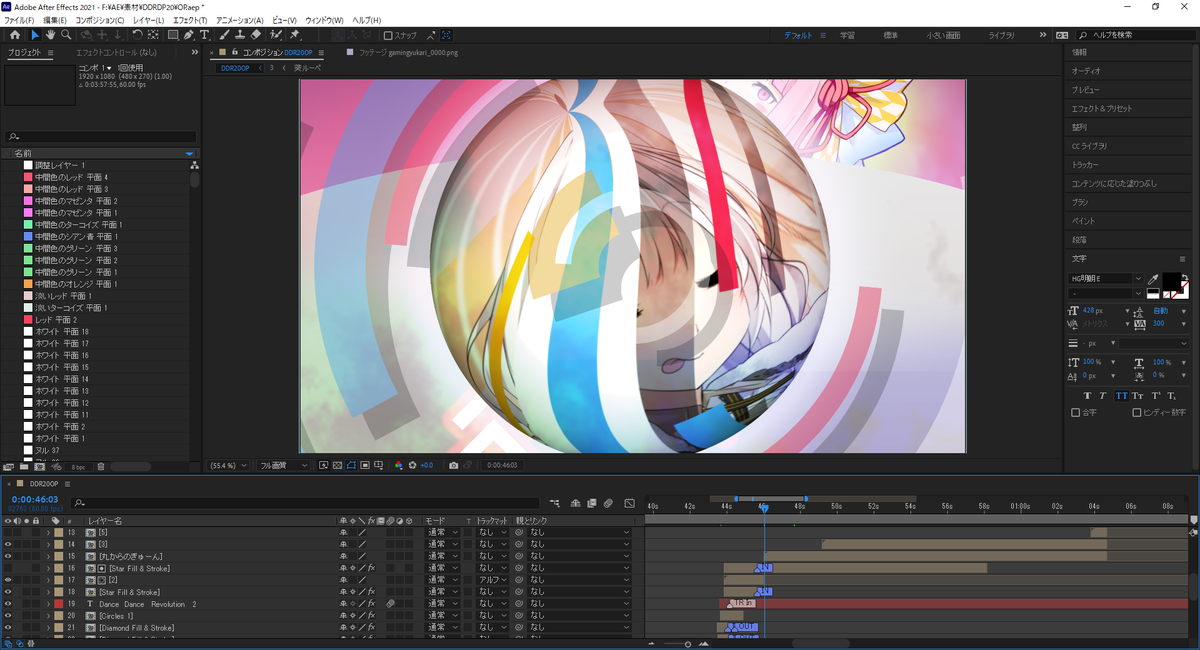Swap fill and stroke colors arrow
Image resolution: width=1200 pixels, height=650 pixels.
coord(1185,276)
